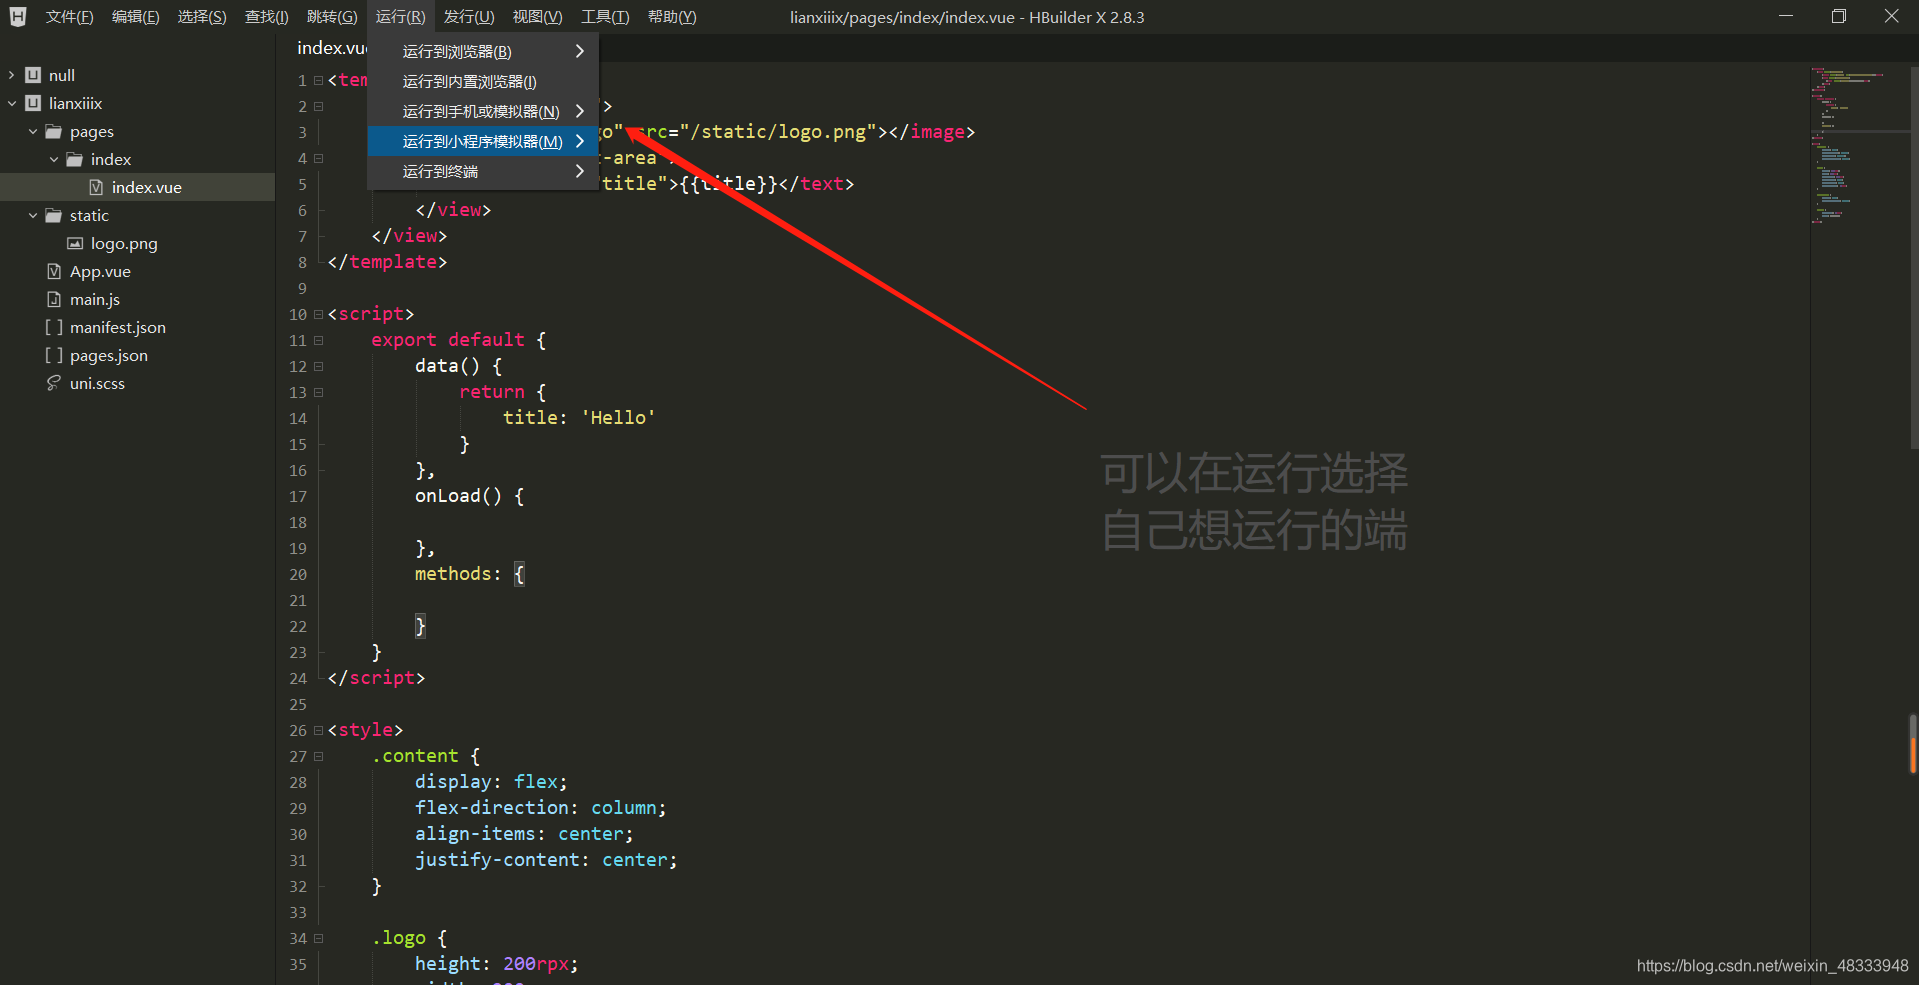Choose 运行到手机或模拟器(N) entry

(x=483, y=111)
